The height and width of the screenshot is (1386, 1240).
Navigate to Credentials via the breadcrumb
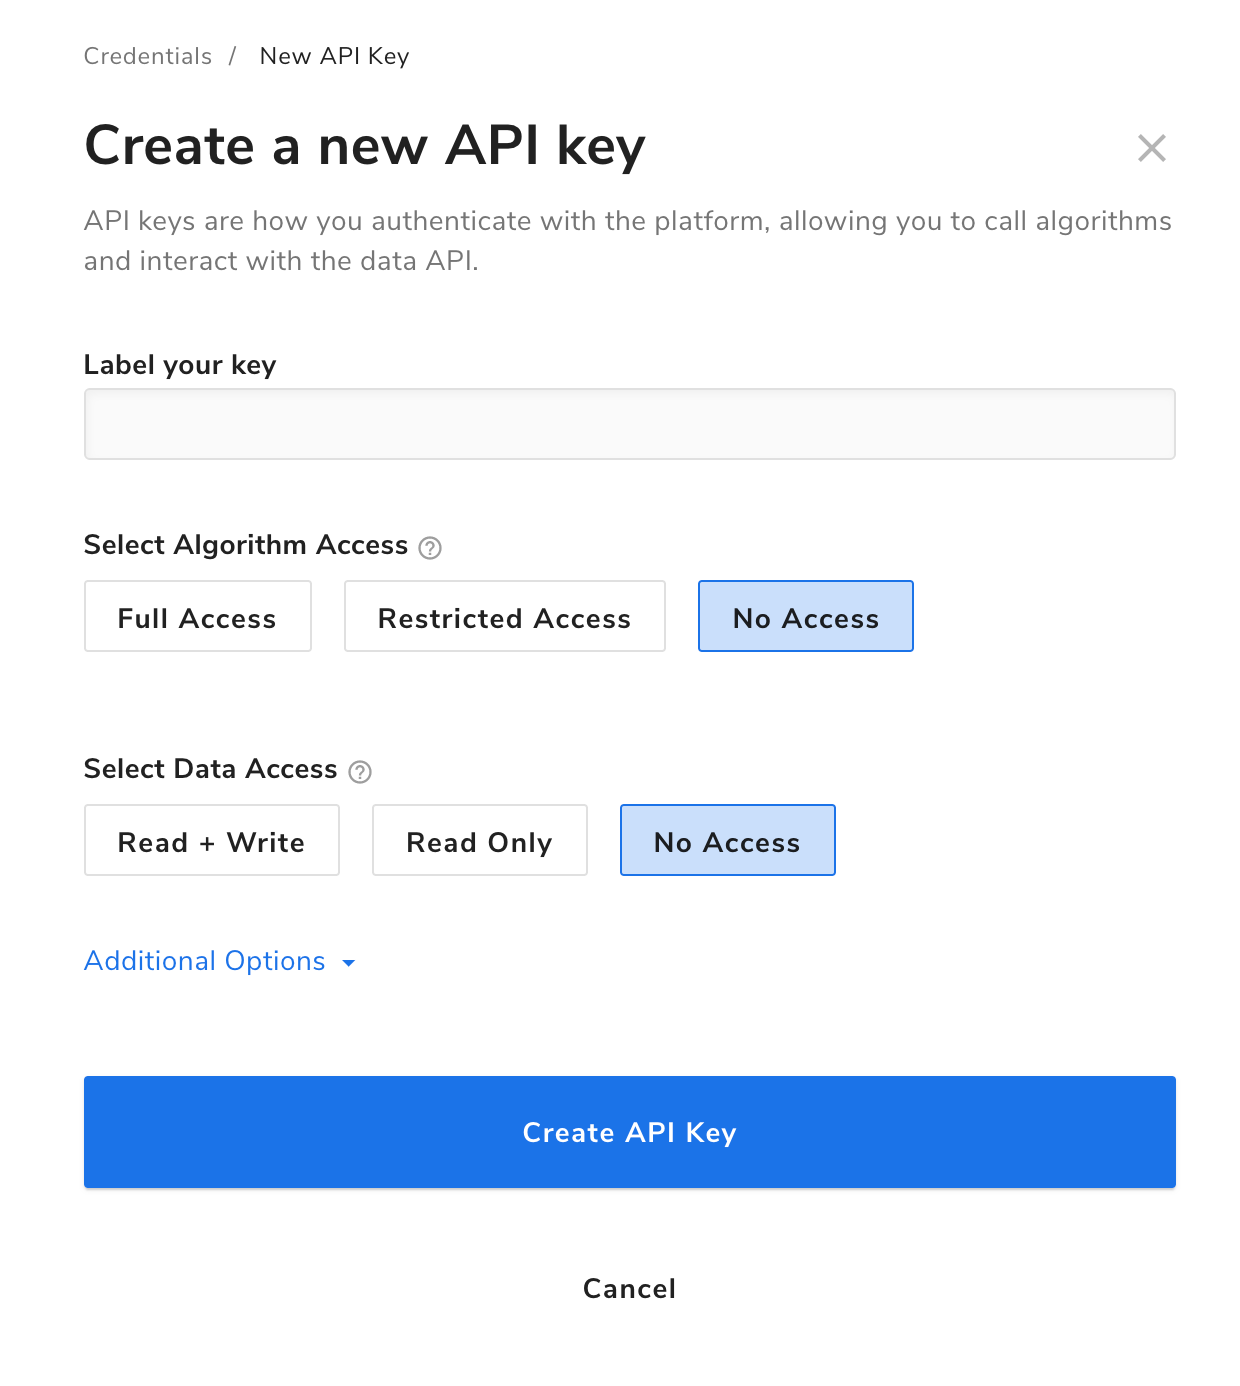click(x=147, y=56)
